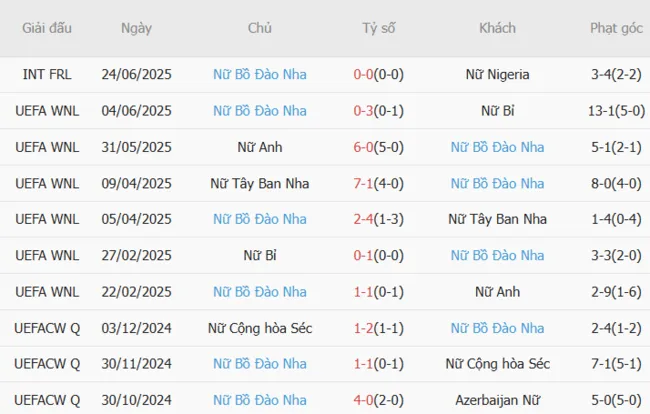This screenshot has width=650, height=414.
Task: Click the "Phạt góc" column header
Action: pyautogui.click(x=616, y=28)
